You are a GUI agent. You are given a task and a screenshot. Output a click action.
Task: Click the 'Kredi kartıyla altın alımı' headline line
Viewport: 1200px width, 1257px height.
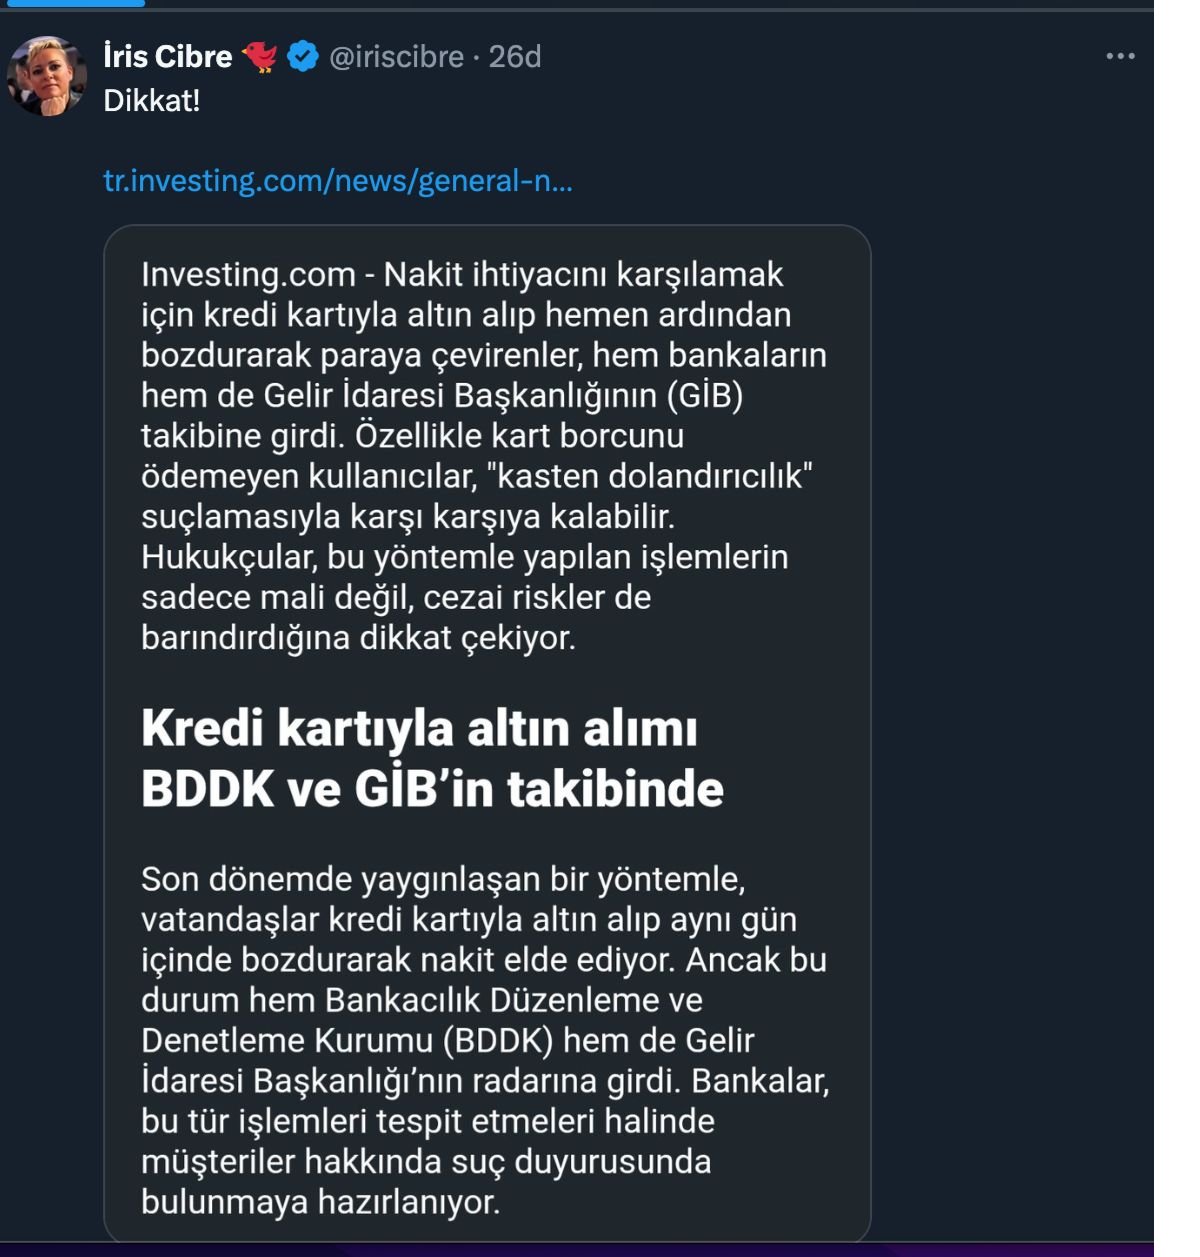coord(419,728)
